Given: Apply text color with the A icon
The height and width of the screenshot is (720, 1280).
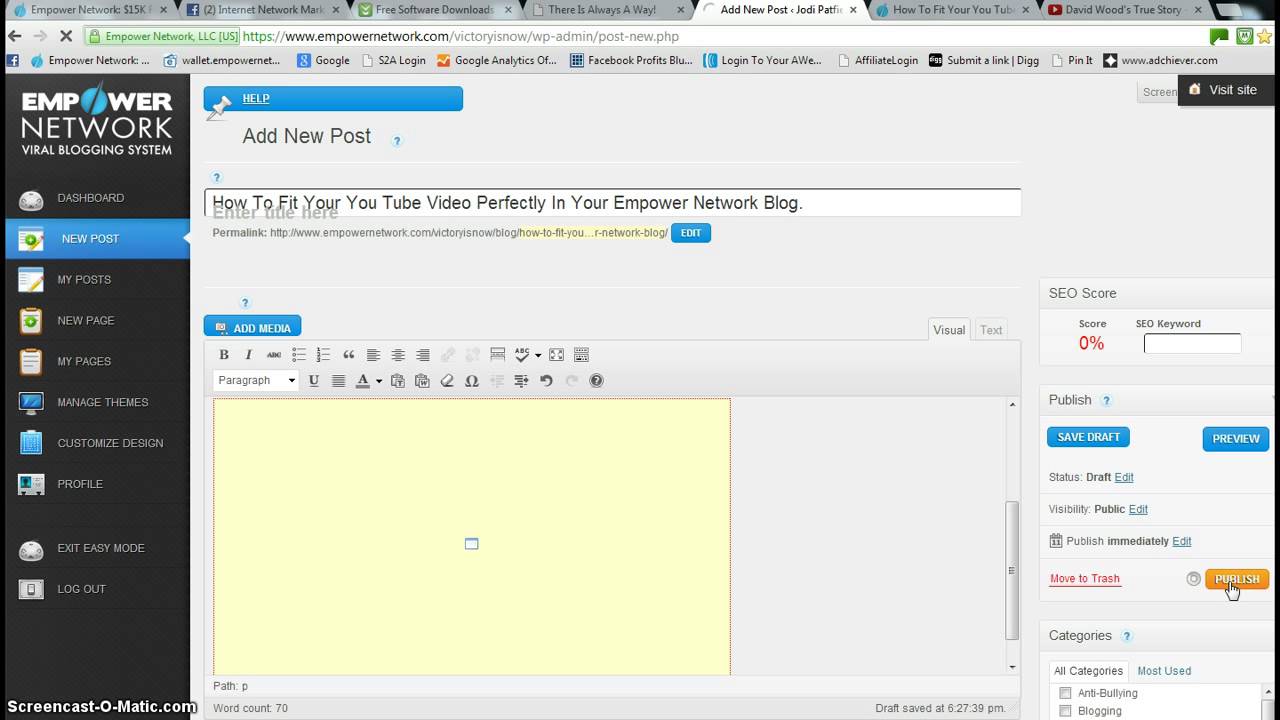Looking at the screenshot, I should (x=363, y=380).
